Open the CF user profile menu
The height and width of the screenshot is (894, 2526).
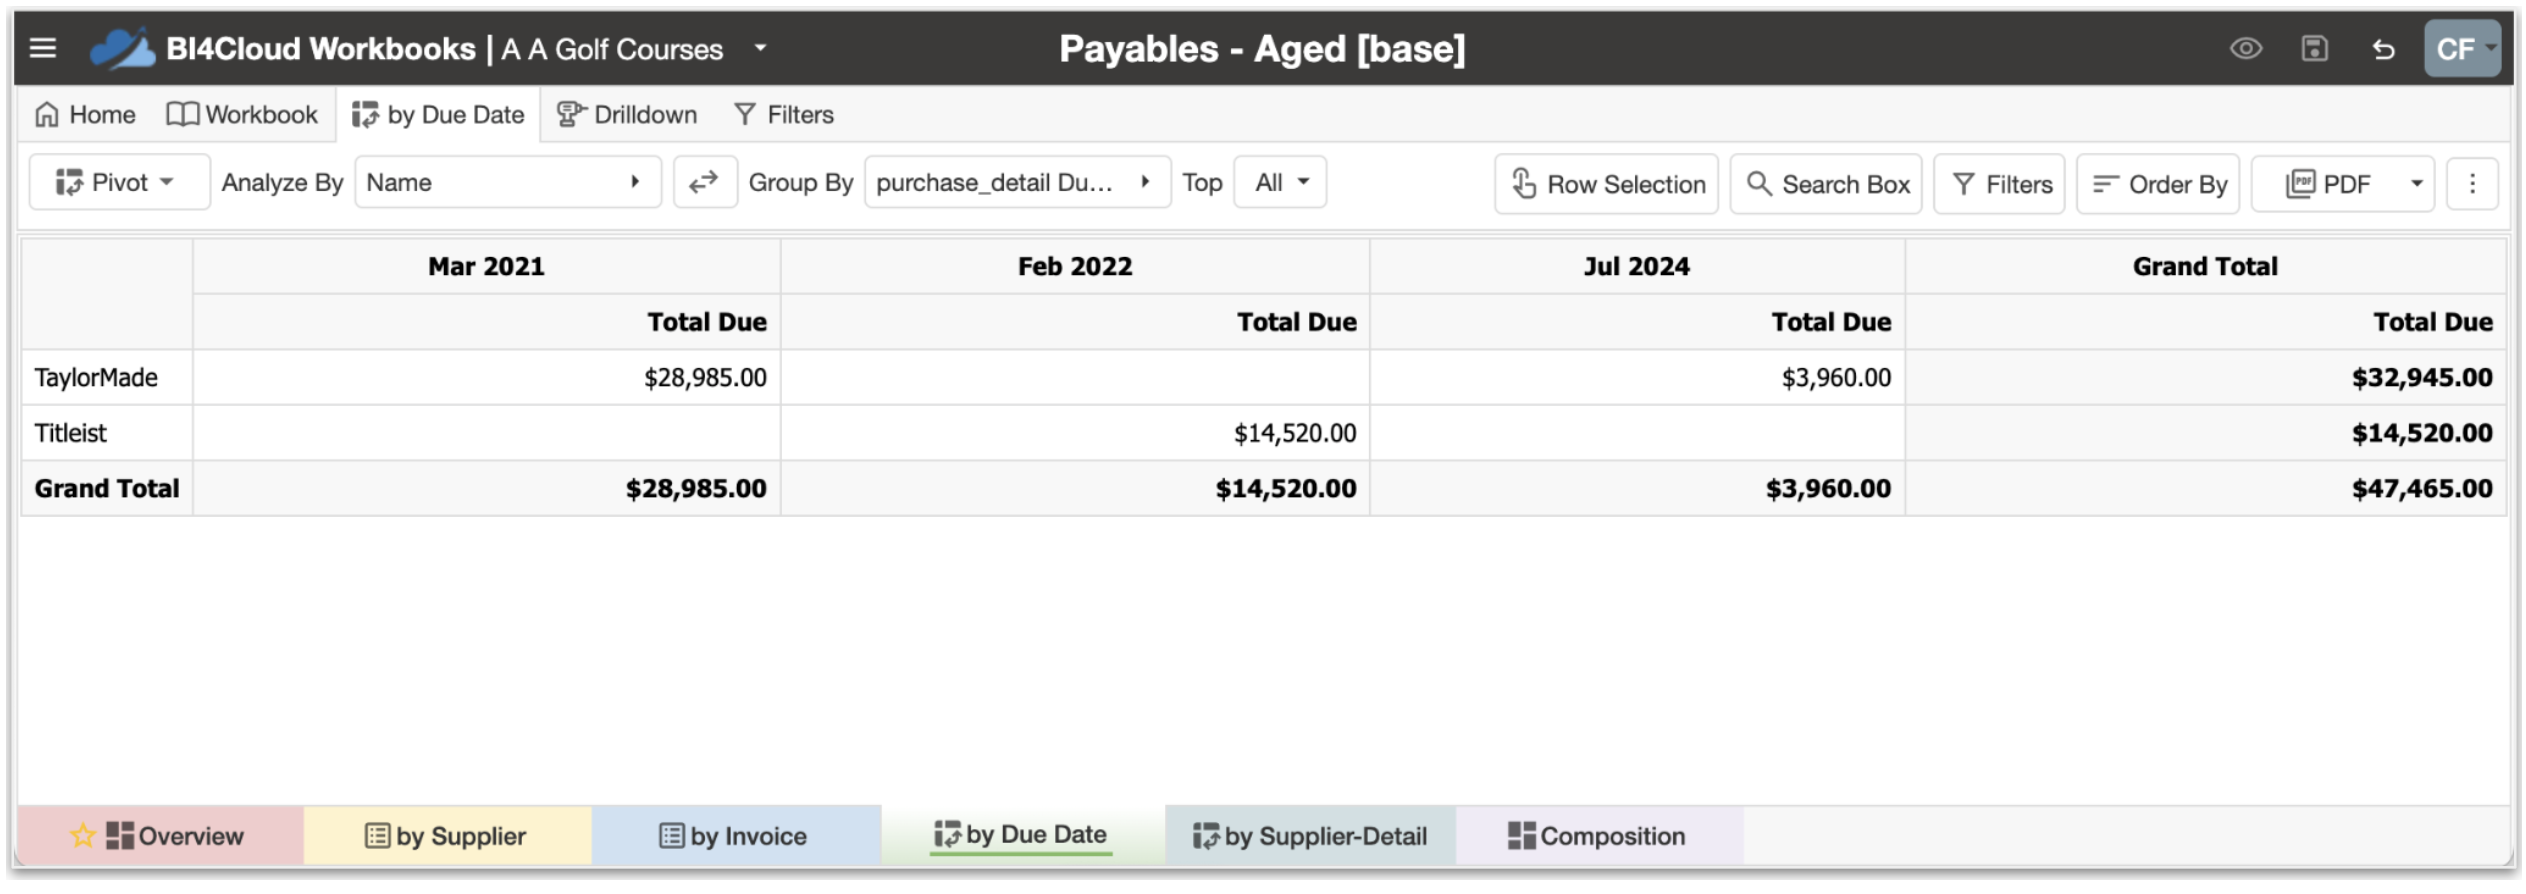[2462, 48]
